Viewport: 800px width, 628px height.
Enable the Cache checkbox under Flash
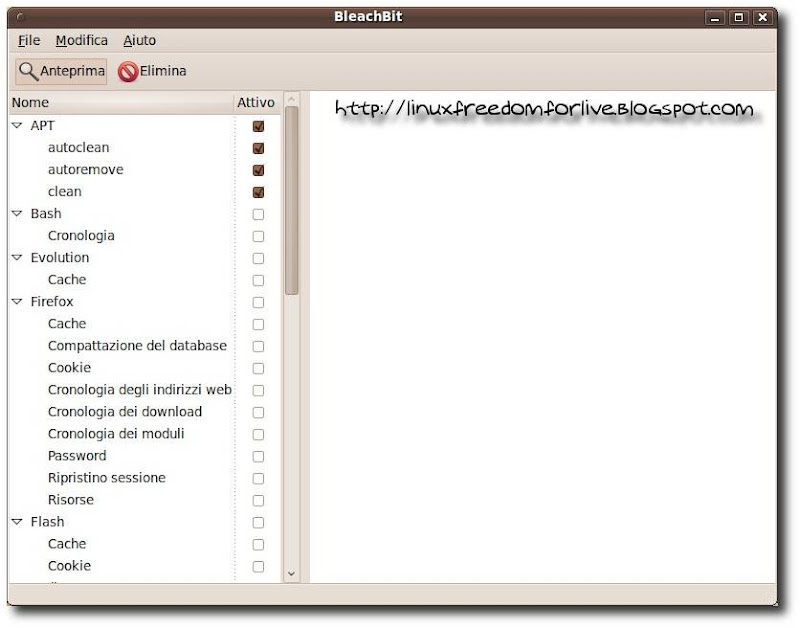tap(257, 543)
